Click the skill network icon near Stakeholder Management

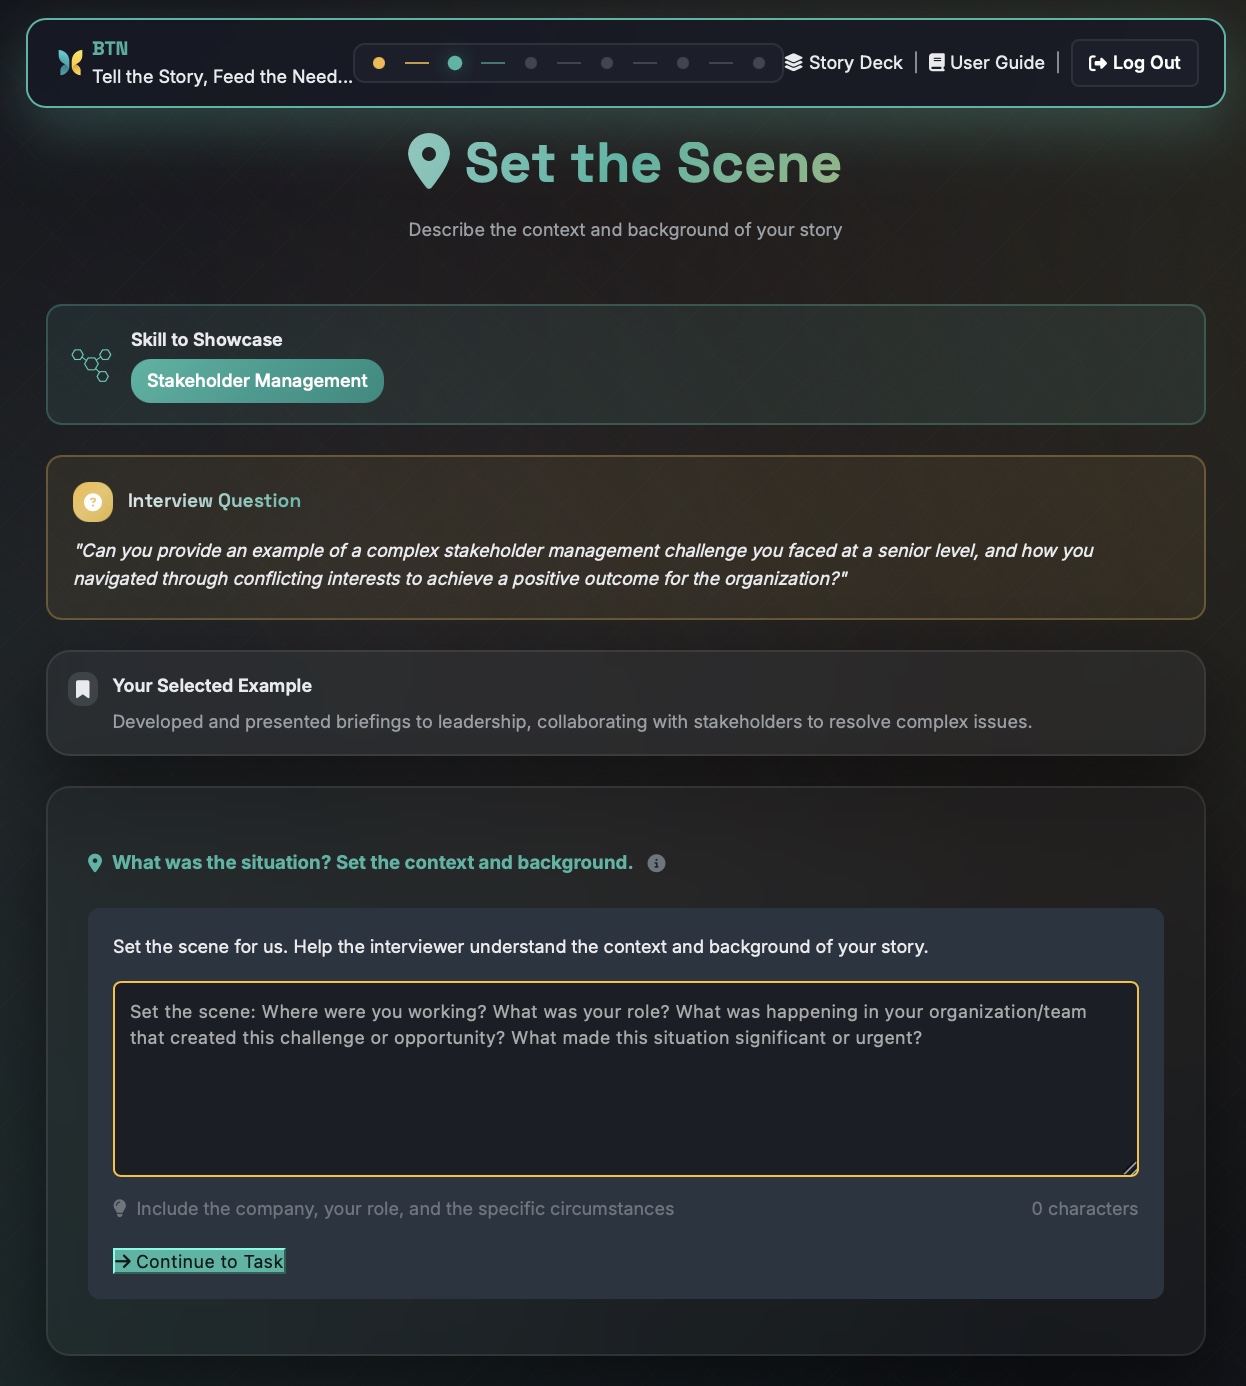tap(92, 366)
